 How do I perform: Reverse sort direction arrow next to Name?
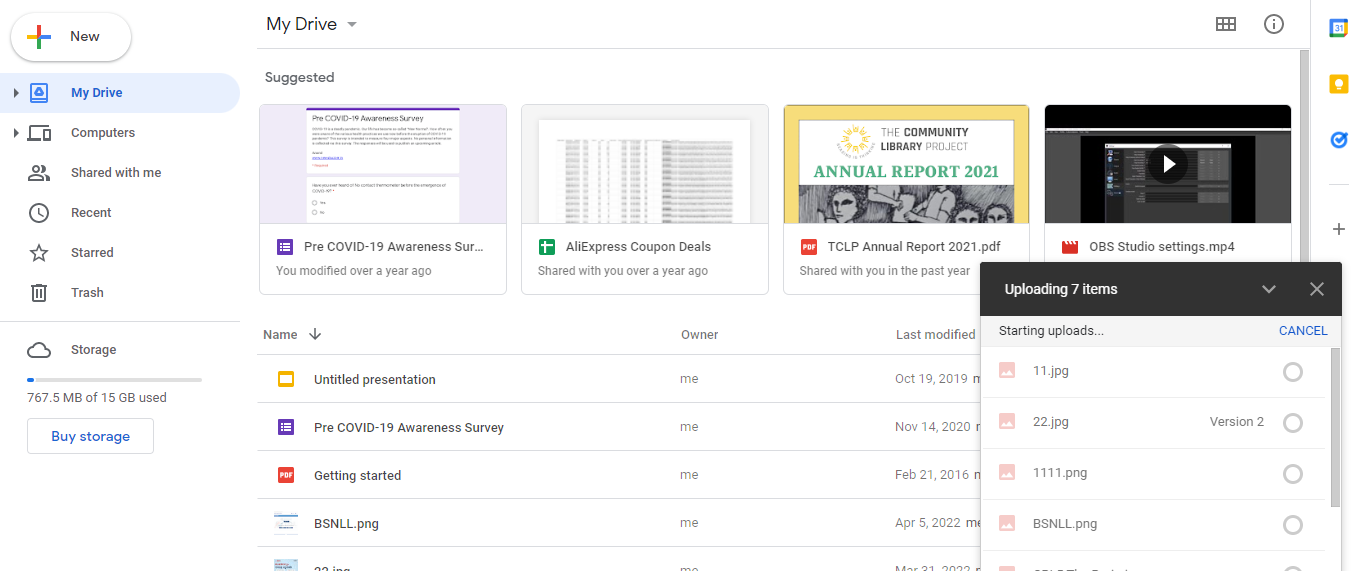point(315,335)
